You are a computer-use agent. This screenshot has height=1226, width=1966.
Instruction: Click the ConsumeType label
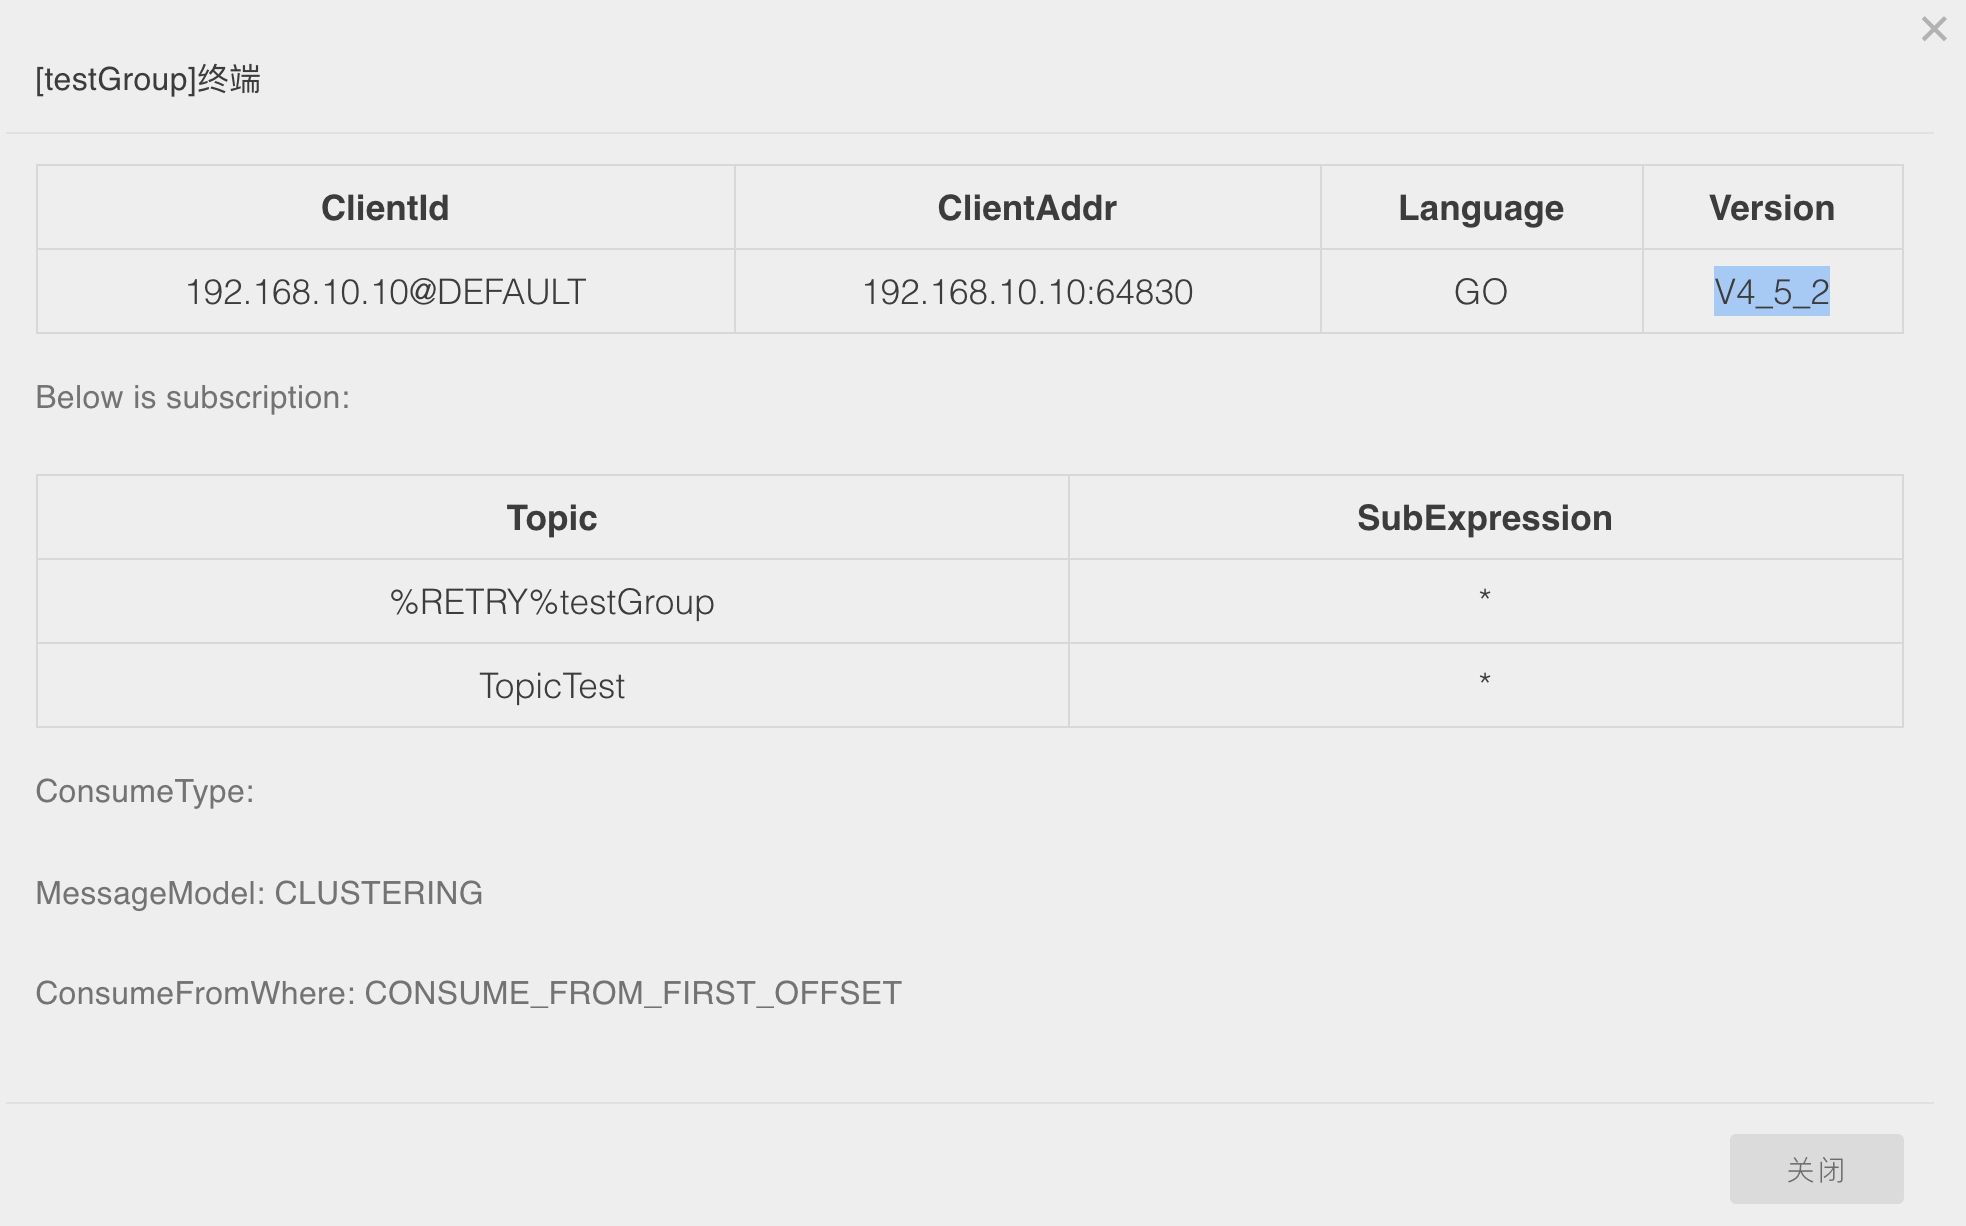click(145, 790)
